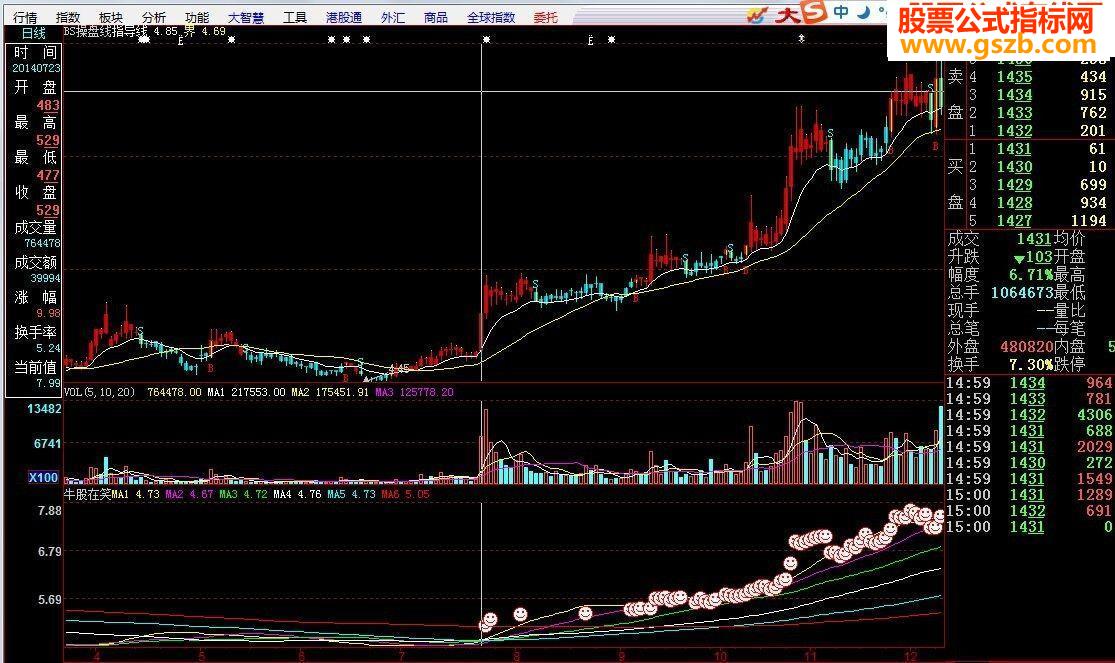Click the first S sell signal near month 4

140,331
